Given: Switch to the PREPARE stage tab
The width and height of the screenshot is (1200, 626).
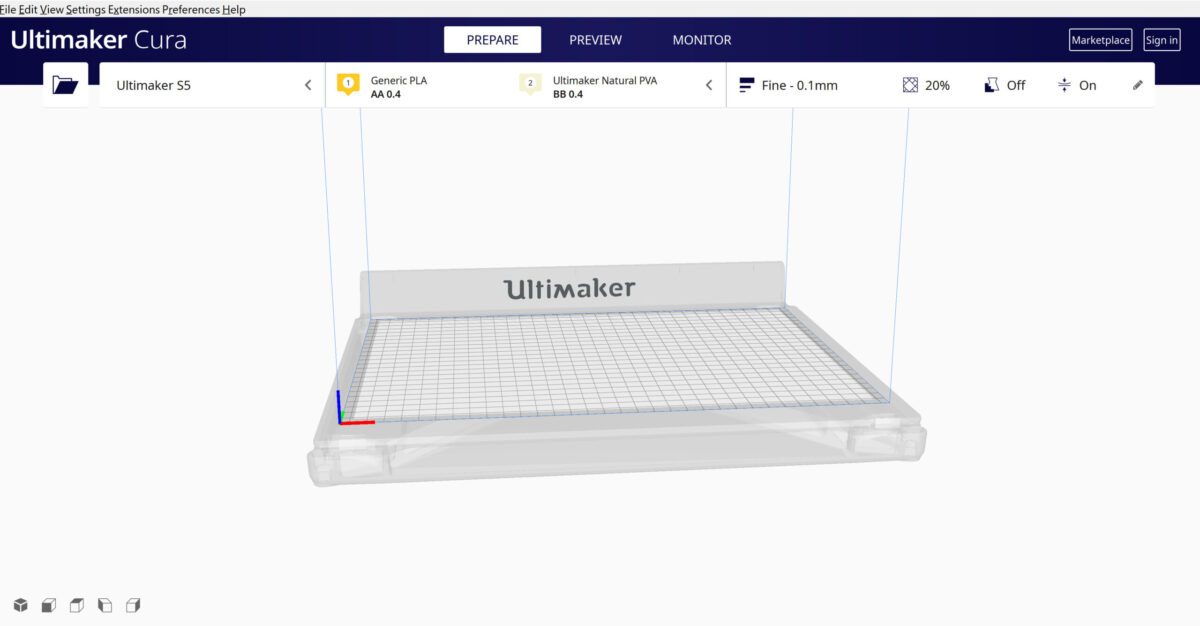Looking at the screenshot, I should click(493, 40).
